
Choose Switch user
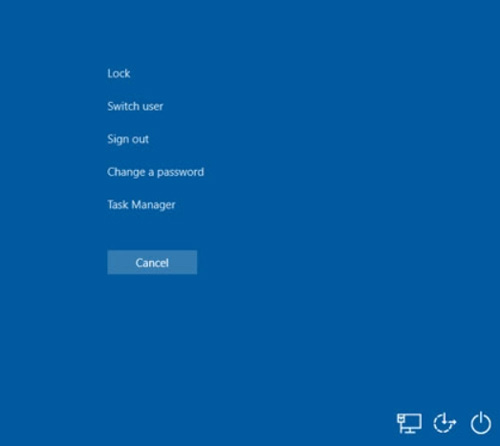[x=135, y=106]
